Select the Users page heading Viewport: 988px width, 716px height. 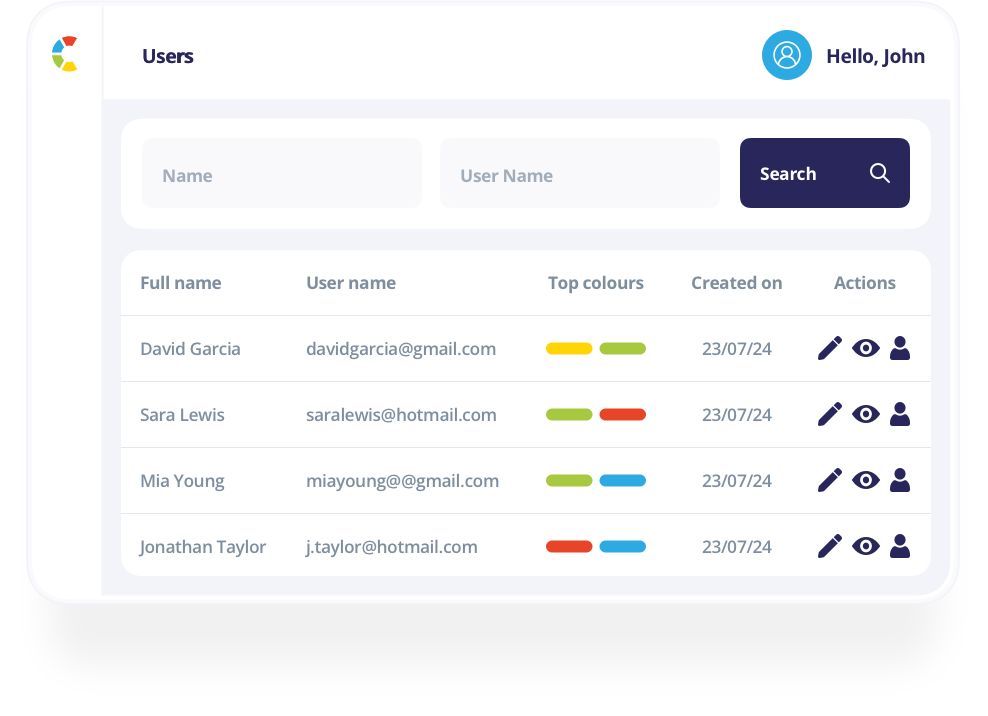pyautogui.click(x=167, y=56)
